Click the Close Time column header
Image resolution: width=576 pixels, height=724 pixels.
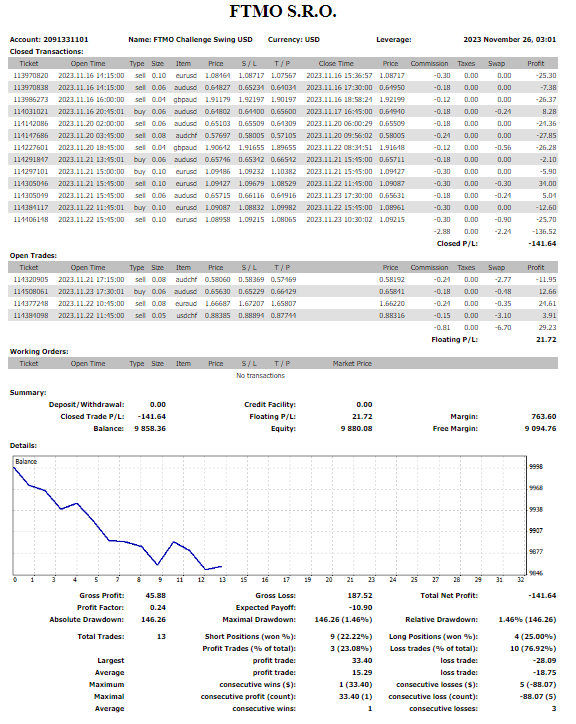coord(336,64)
